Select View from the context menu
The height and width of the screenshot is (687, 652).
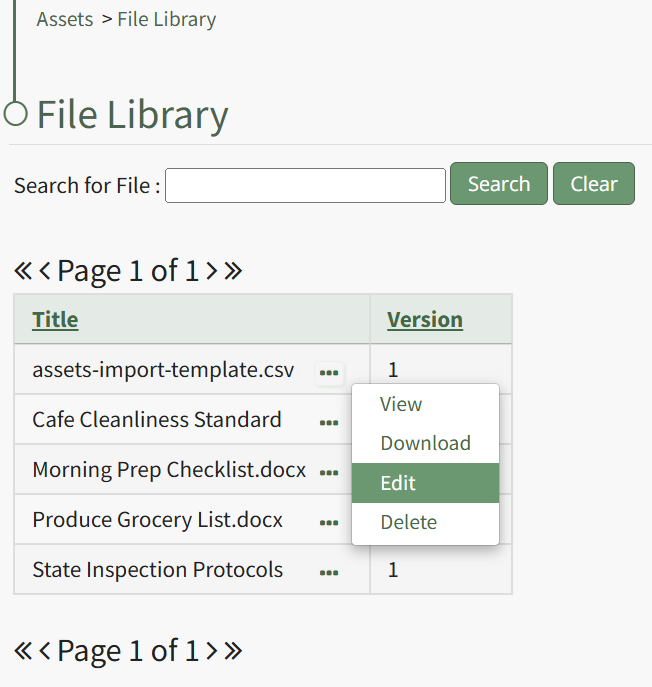click(401, 405)
